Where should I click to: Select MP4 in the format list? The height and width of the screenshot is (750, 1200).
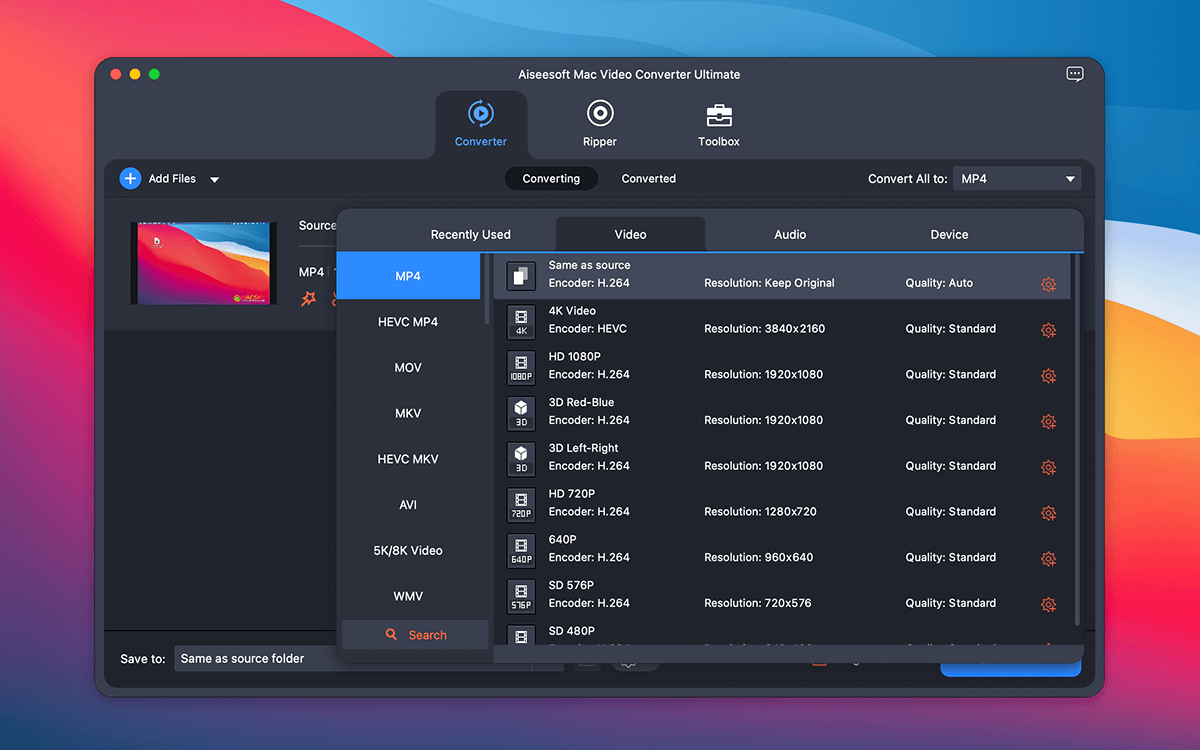point(408,276)
